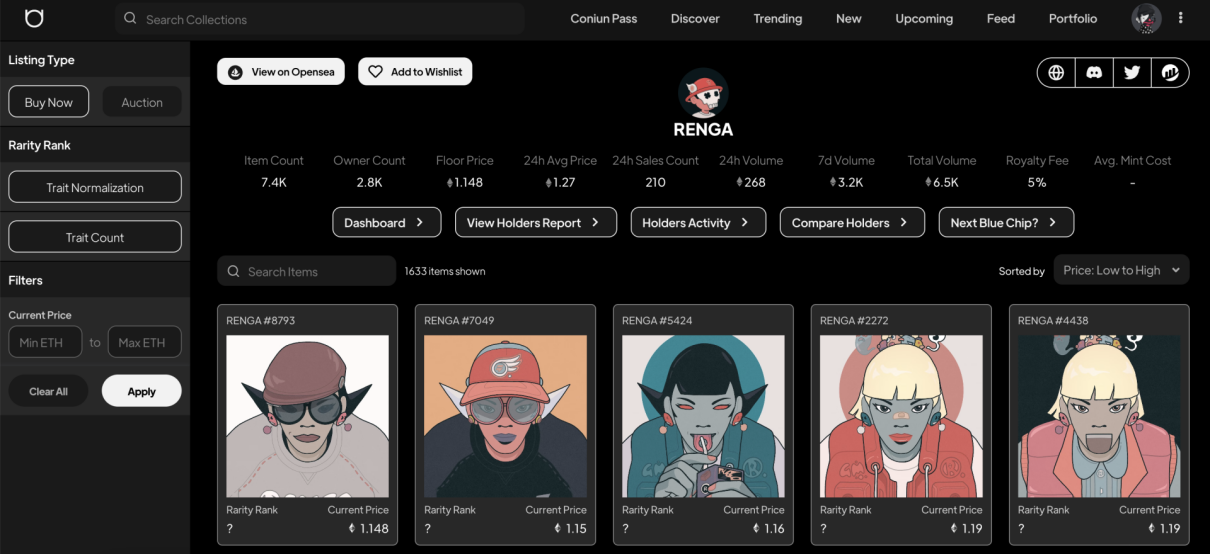
Task: Open the Price: Low to High sort dropdown
Action: pos(1121,270)
